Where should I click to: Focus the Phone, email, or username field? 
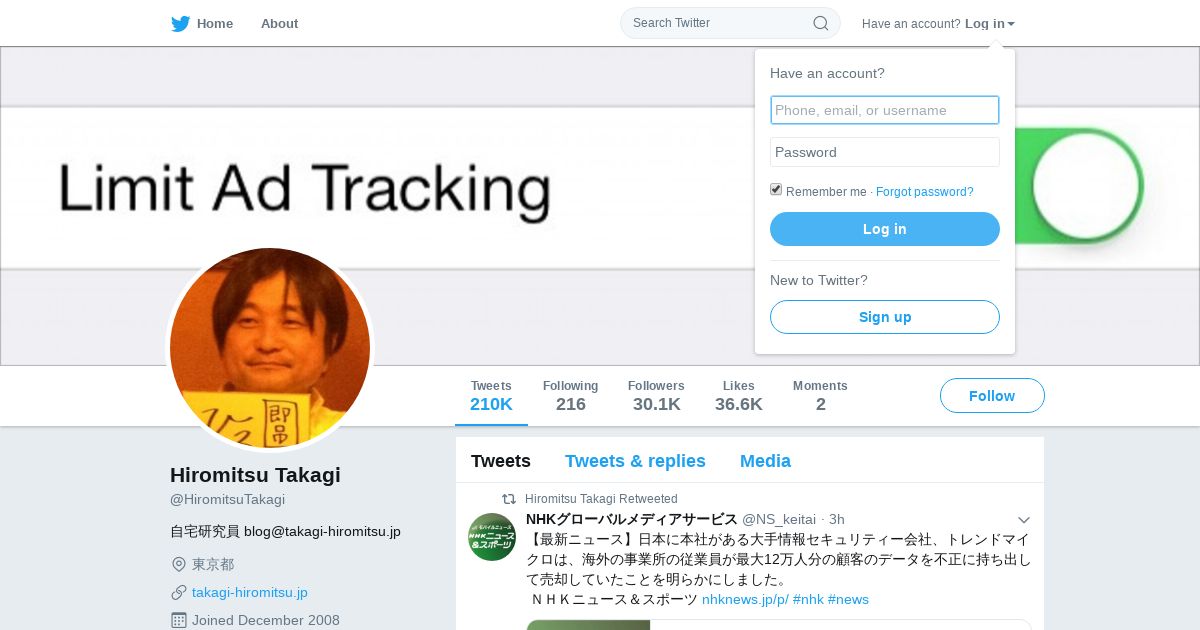point(885,110)
